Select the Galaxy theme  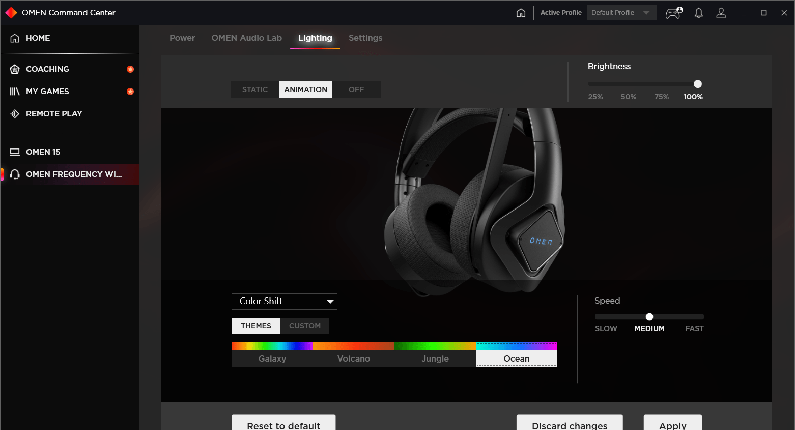point(272,359)
